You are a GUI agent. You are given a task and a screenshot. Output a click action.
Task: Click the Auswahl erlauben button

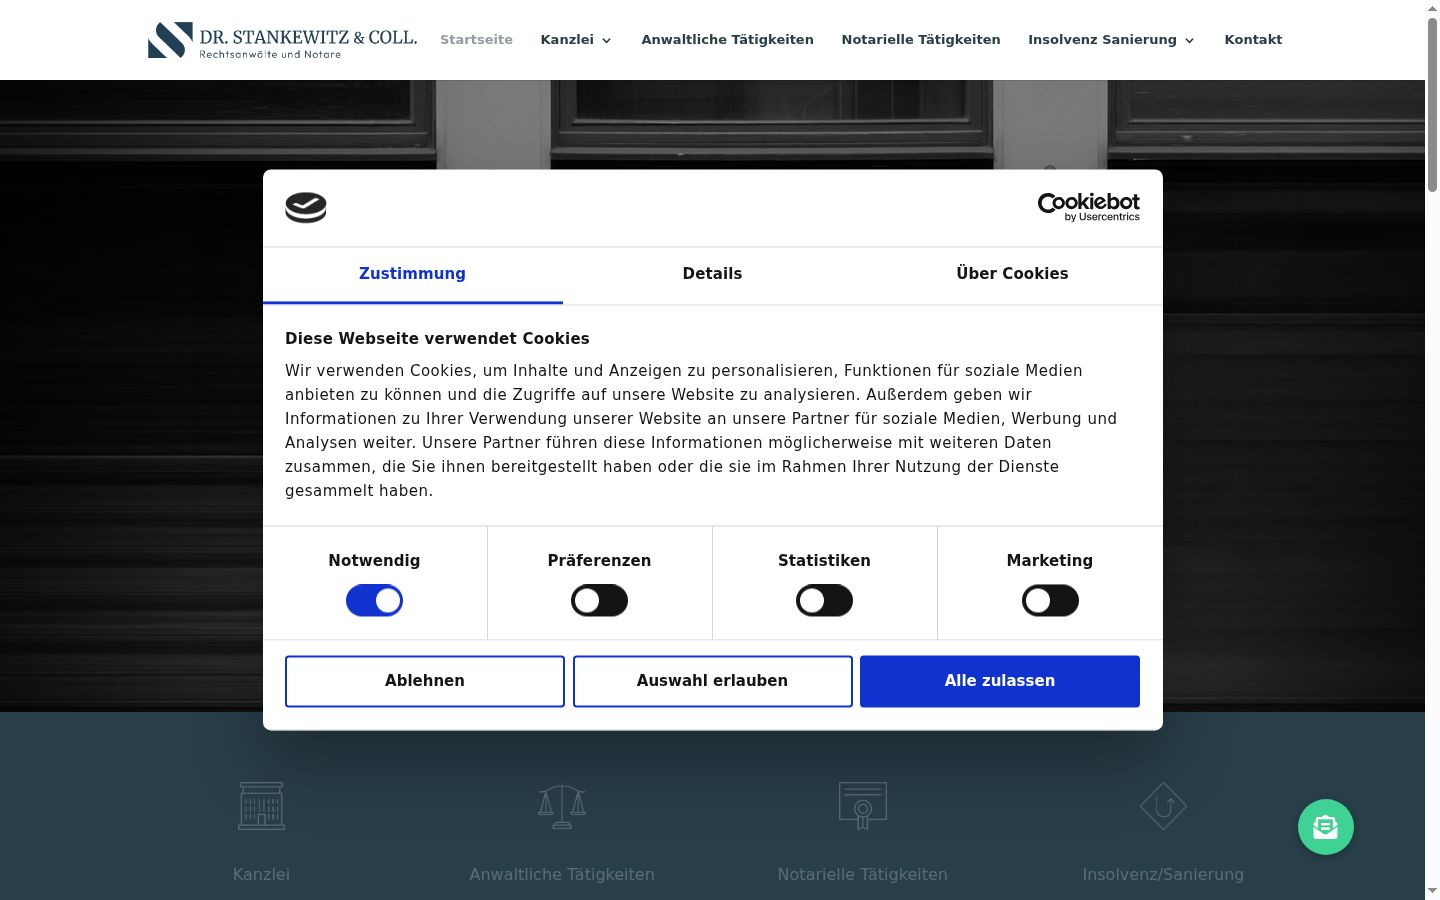[x=712, y=681]
